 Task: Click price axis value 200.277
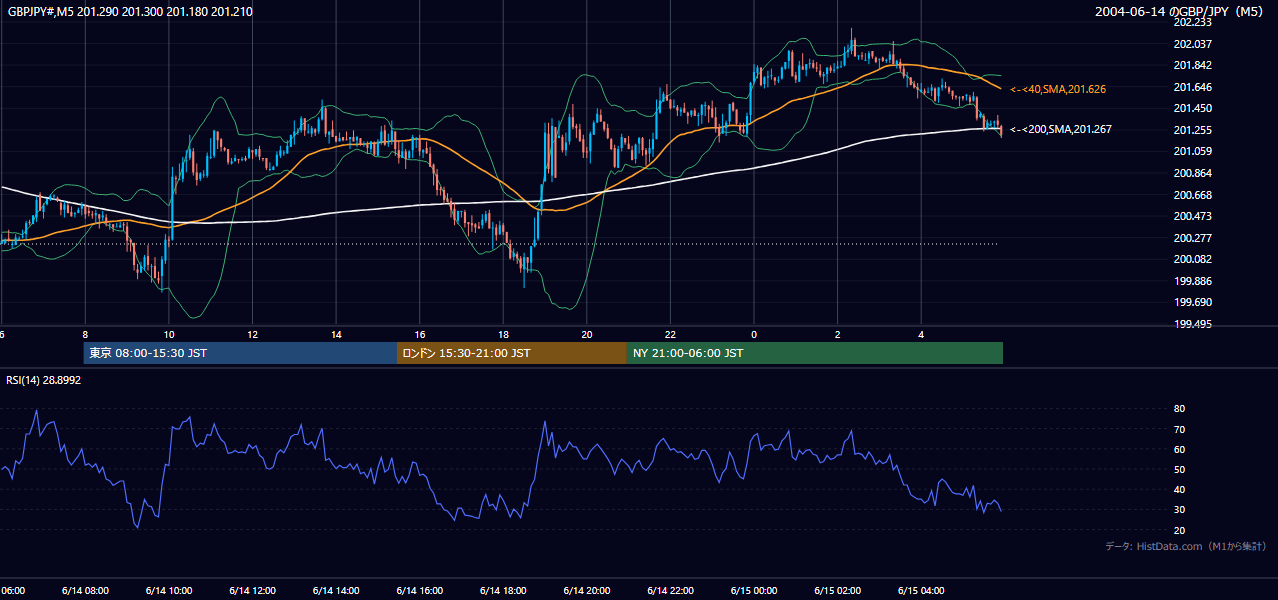[1192, 238]
